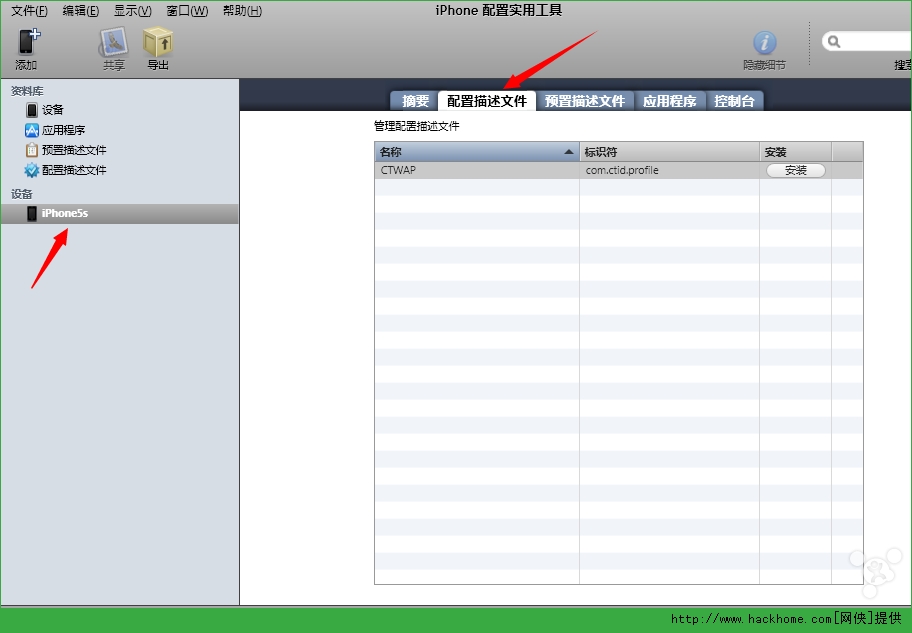The height and width of the screenshot is (633, 912).
Task: Click the iPhone5s phone icon in sidebar
Action: (32, 213)
